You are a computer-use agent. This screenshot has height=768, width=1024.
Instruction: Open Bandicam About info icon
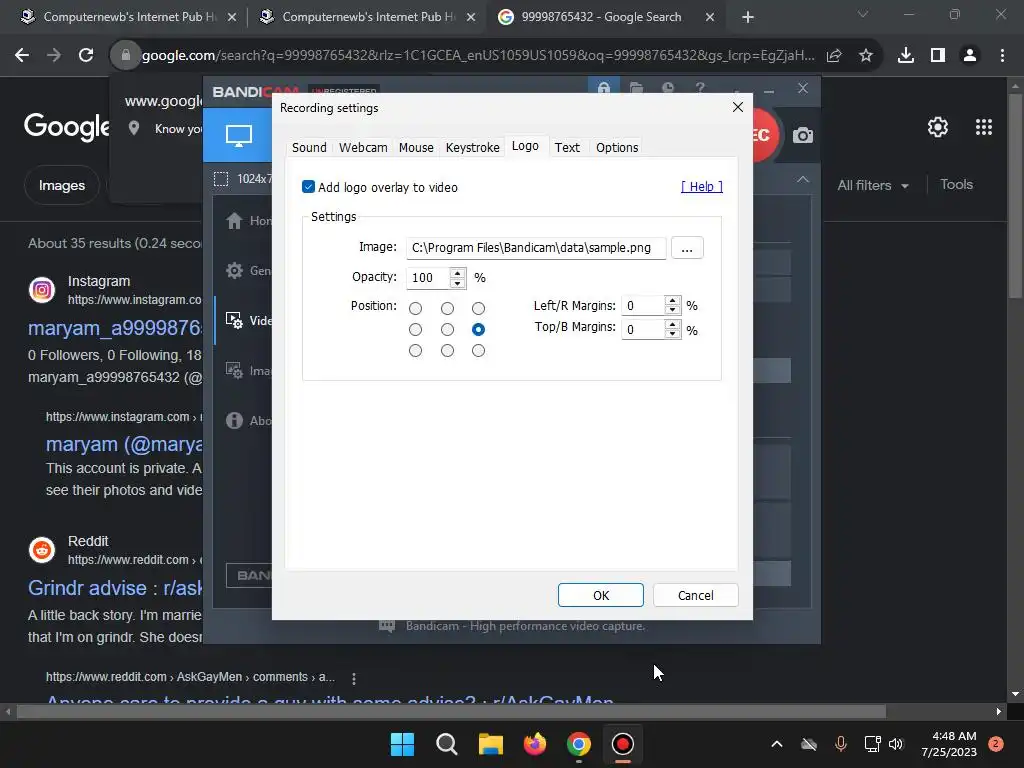(x=234, y=421)
